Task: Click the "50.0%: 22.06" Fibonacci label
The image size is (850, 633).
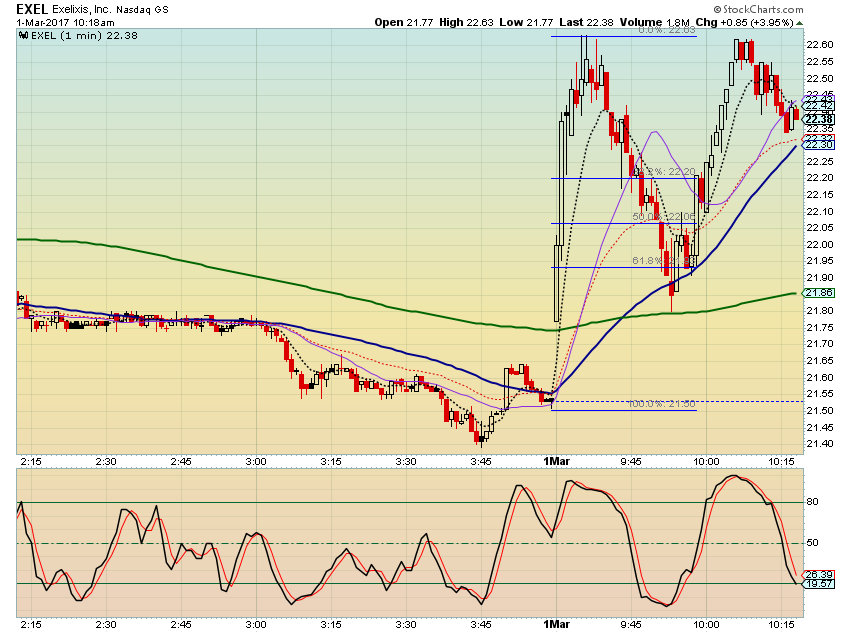Action: 664,217
